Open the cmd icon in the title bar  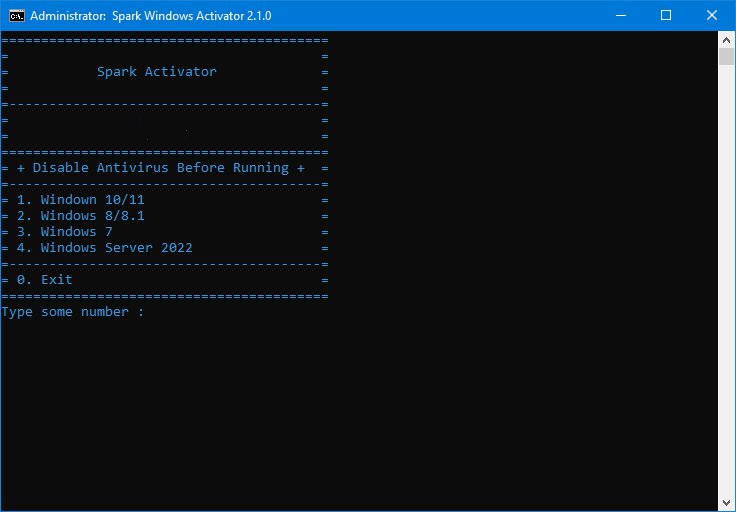click(17, 15)
